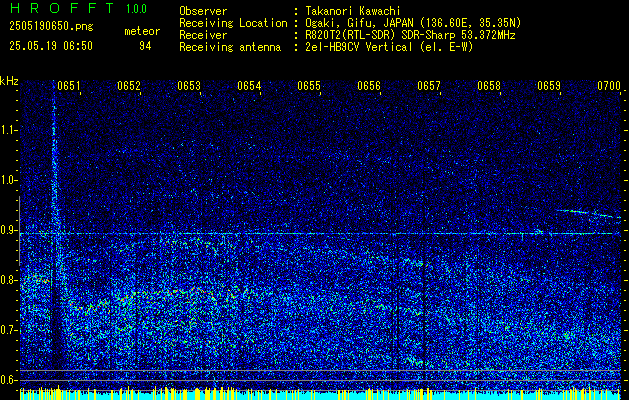Screen dimensions: 629x400
Task: Click the 0659 time marker
Action: coord(549,86)
